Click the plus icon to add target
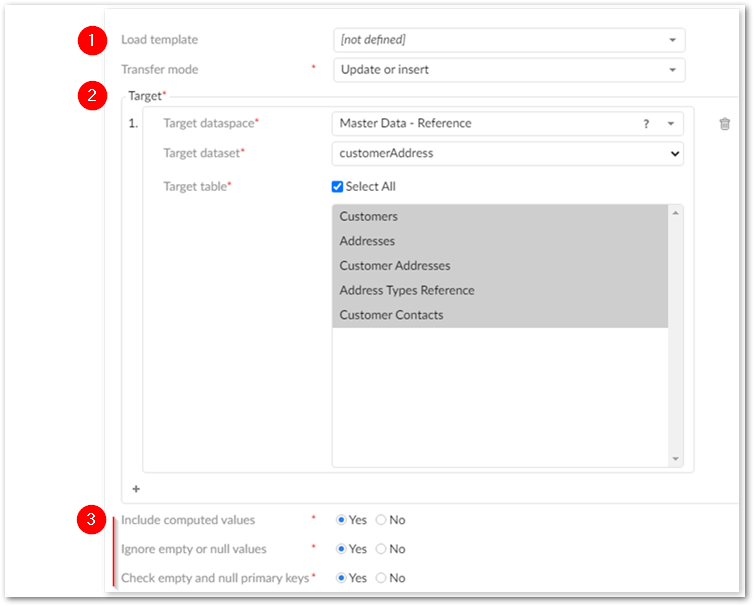754x606 pixels. point(136,489)
